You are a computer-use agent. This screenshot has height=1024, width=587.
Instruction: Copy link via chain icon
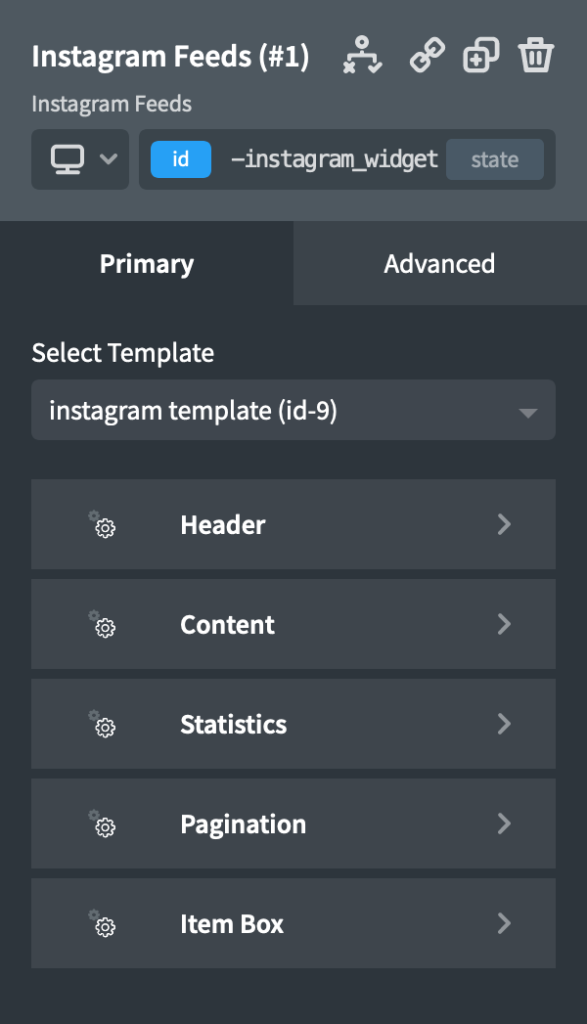point(427,55)
